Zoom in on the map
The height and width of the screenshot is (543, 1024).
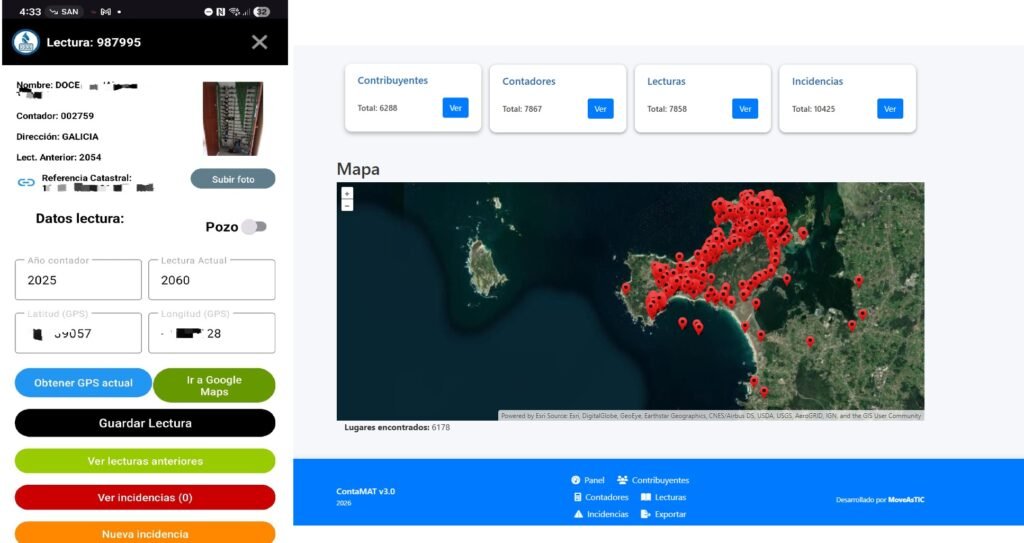coord(347,193)
